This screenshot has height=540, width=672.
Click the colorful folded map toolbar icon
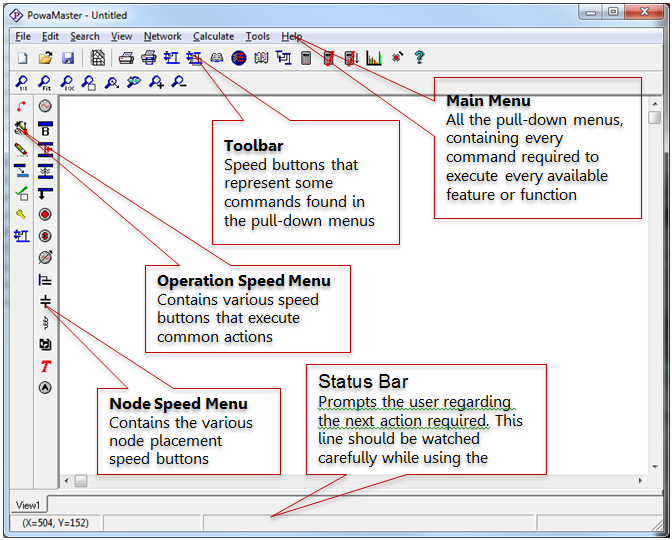261,57
